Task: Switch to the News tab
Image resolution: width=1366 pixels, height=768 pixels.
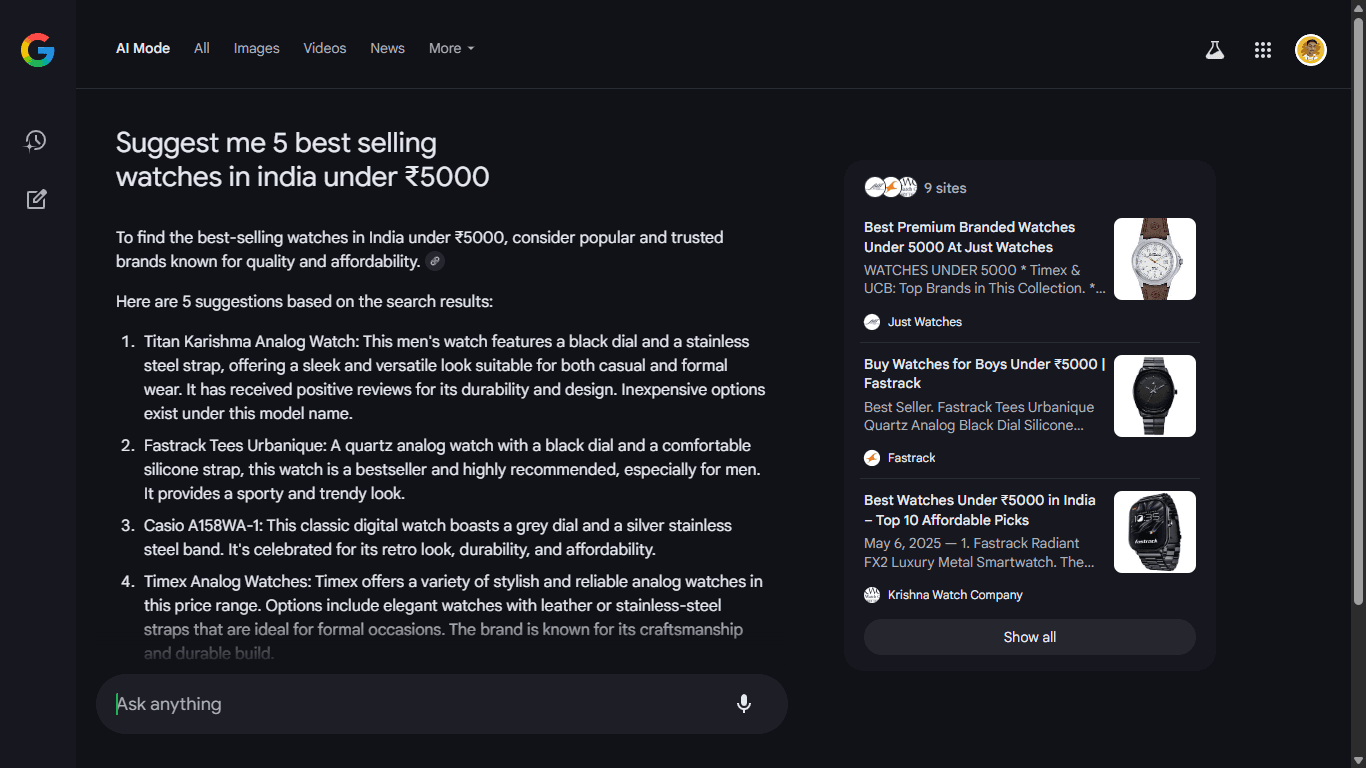Action: 387,48
